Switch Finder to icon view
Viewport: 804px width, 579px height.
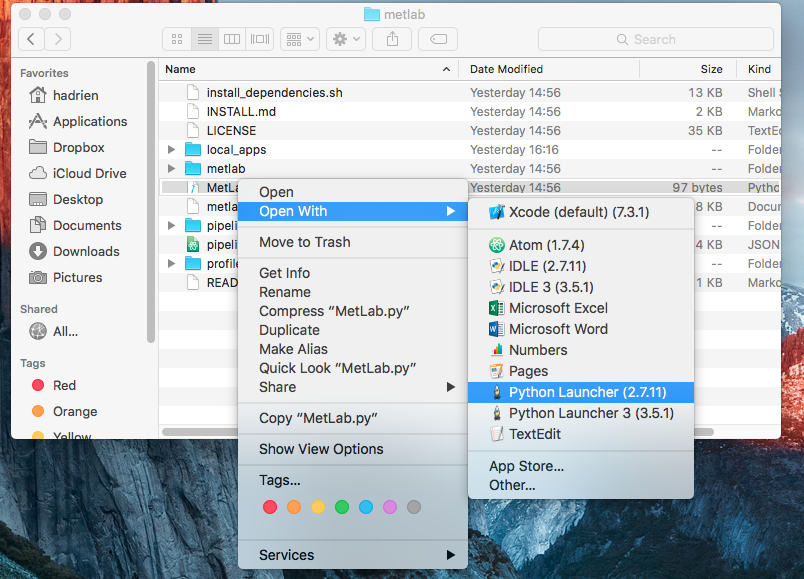coord(177,39)
